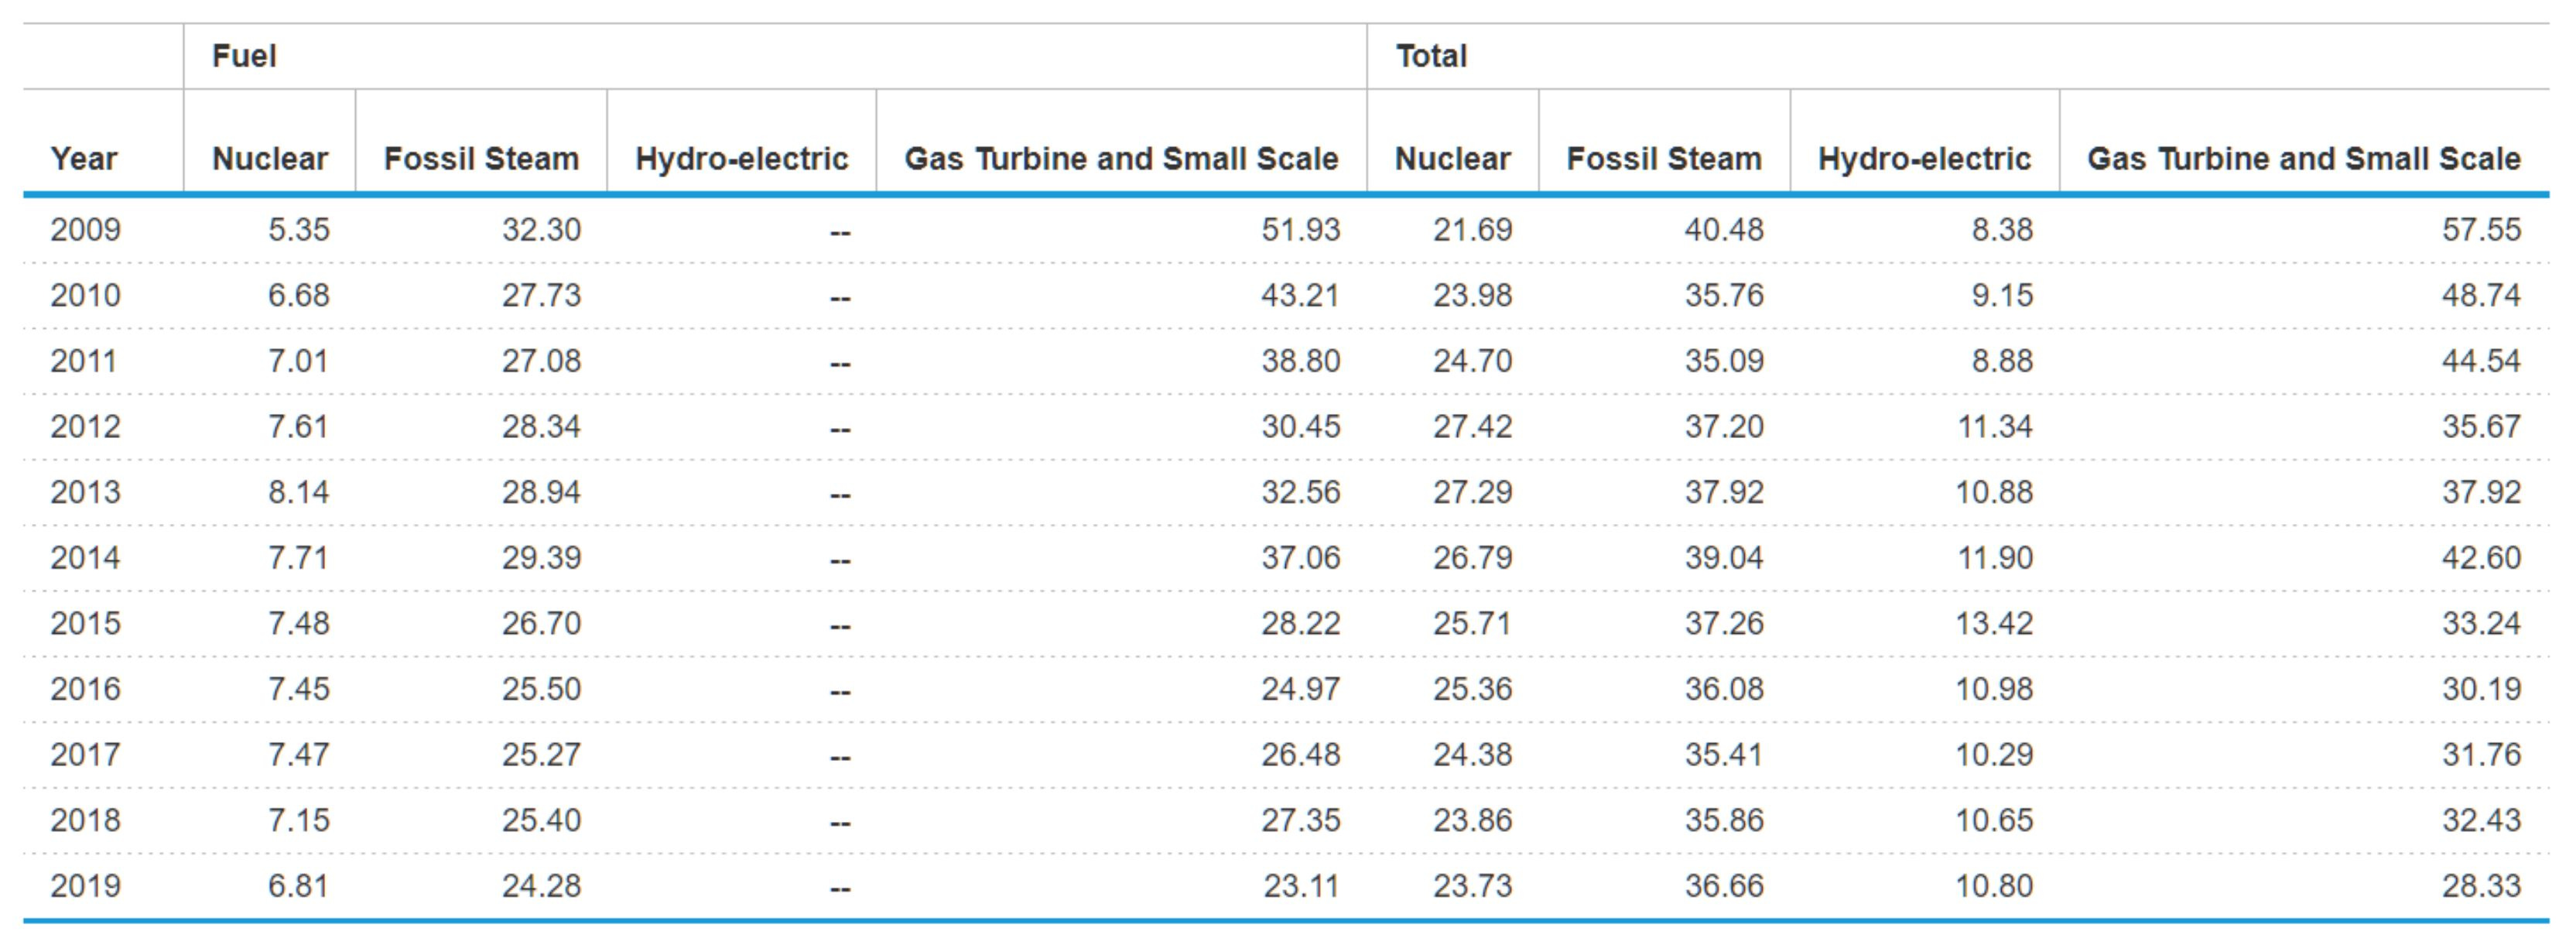
Task: Select Fossil Steam header under Fuel
Action: pos(481,158)
